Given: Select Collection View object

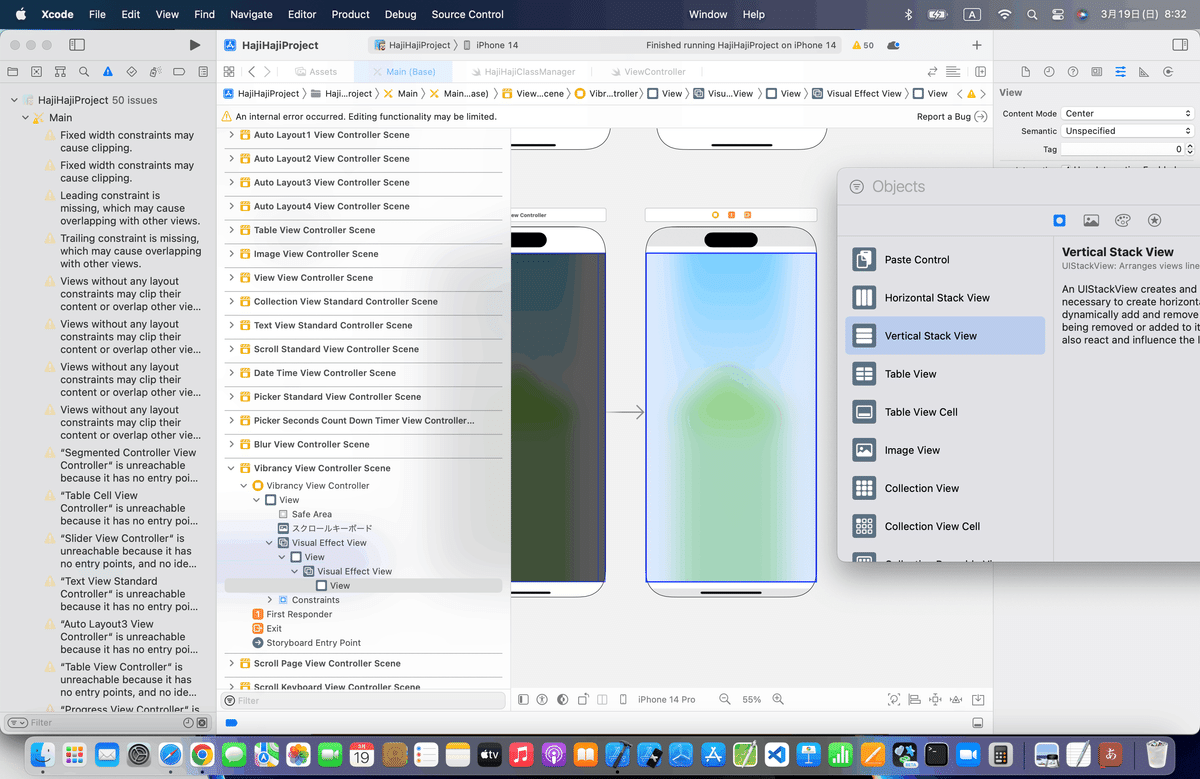Looking at the screenshot, I should point(945,488).
